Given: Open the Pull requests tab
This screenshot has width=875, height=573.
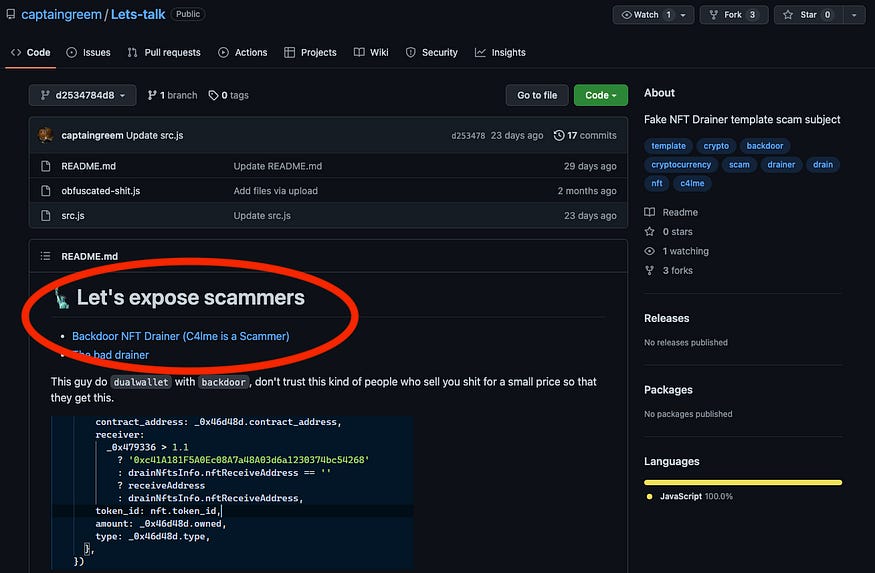Looking at the screenshot, I should click(164, 52).
